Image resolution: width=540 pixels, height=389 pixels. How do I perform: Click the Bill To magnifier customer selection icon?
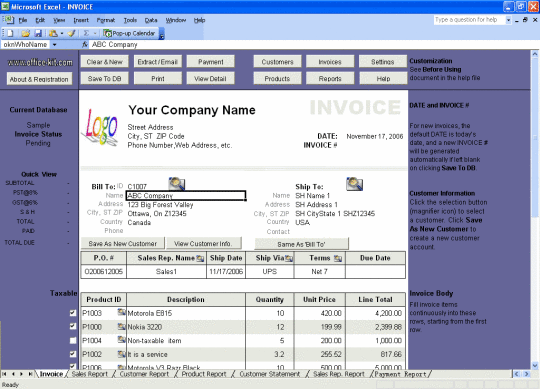177,184
